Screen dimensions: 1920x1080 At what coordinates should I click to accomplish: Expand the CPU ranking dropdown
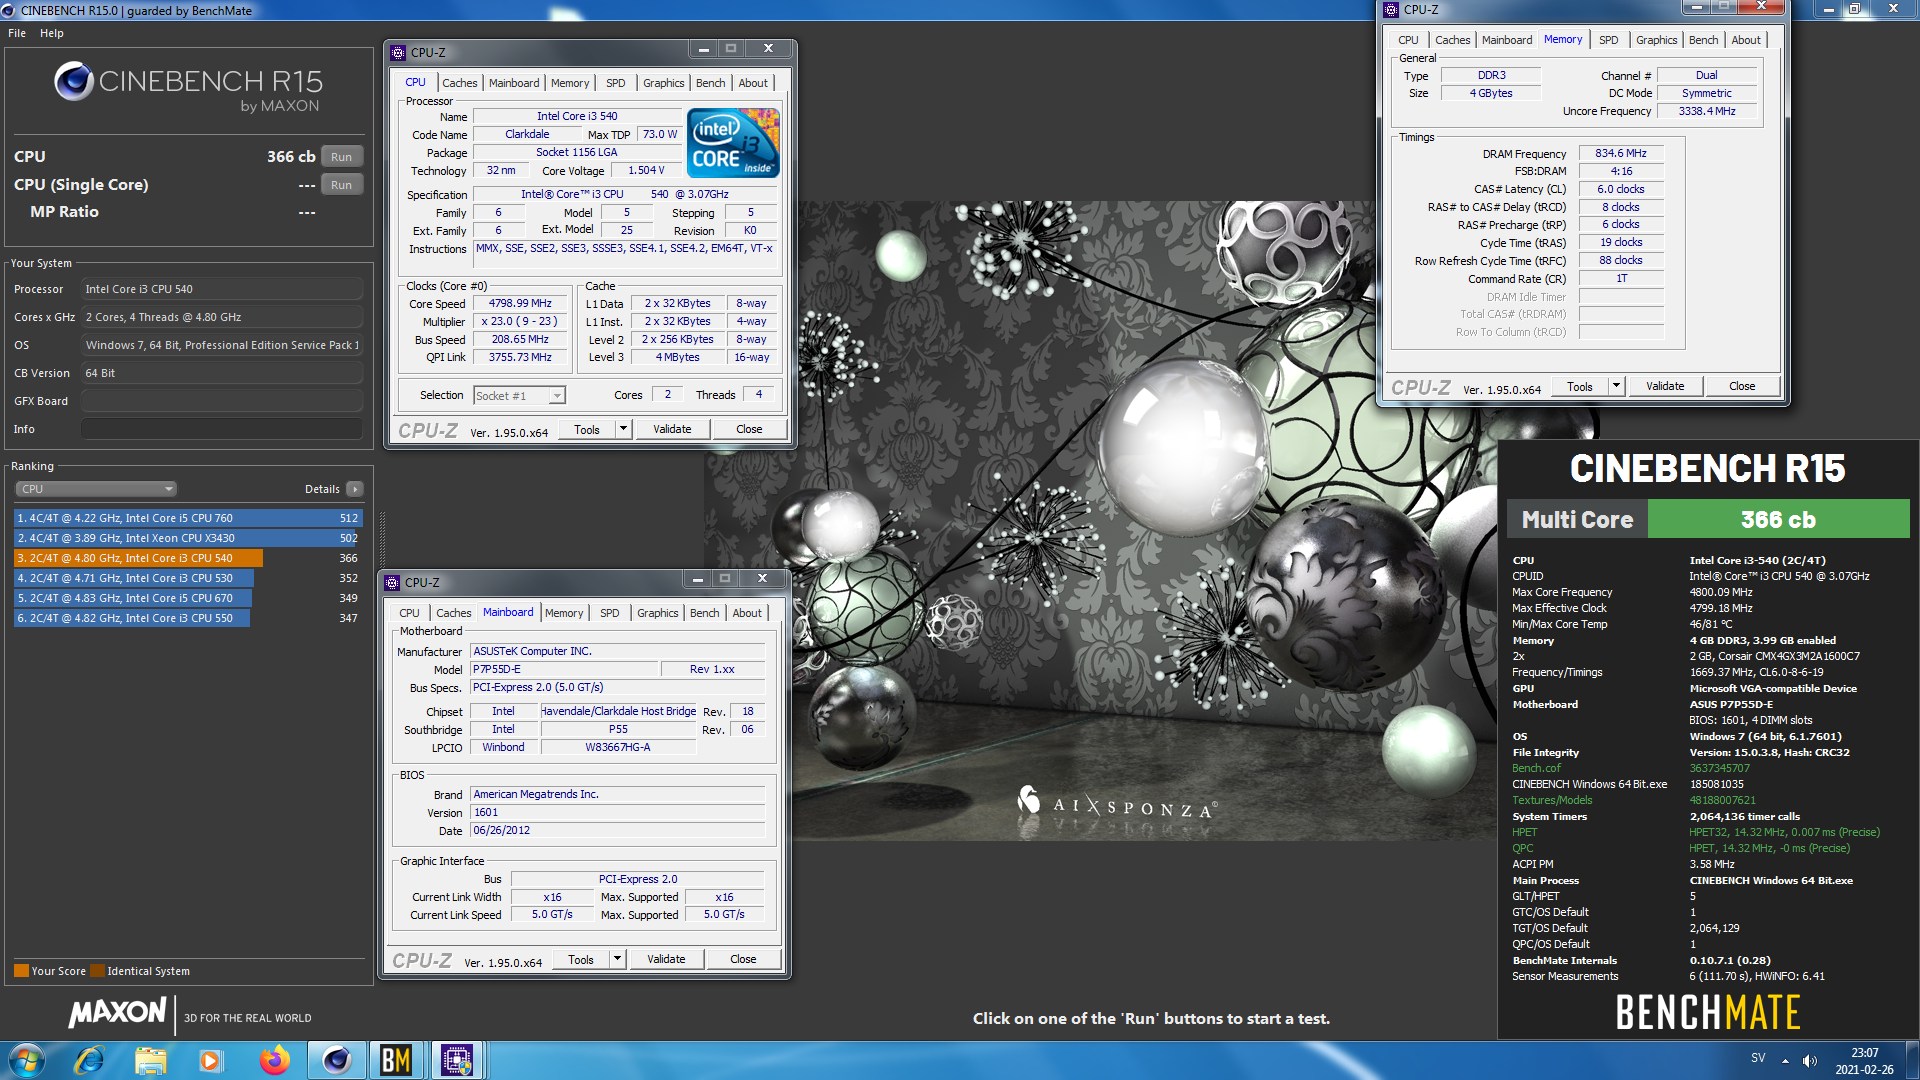coord(96,489)
